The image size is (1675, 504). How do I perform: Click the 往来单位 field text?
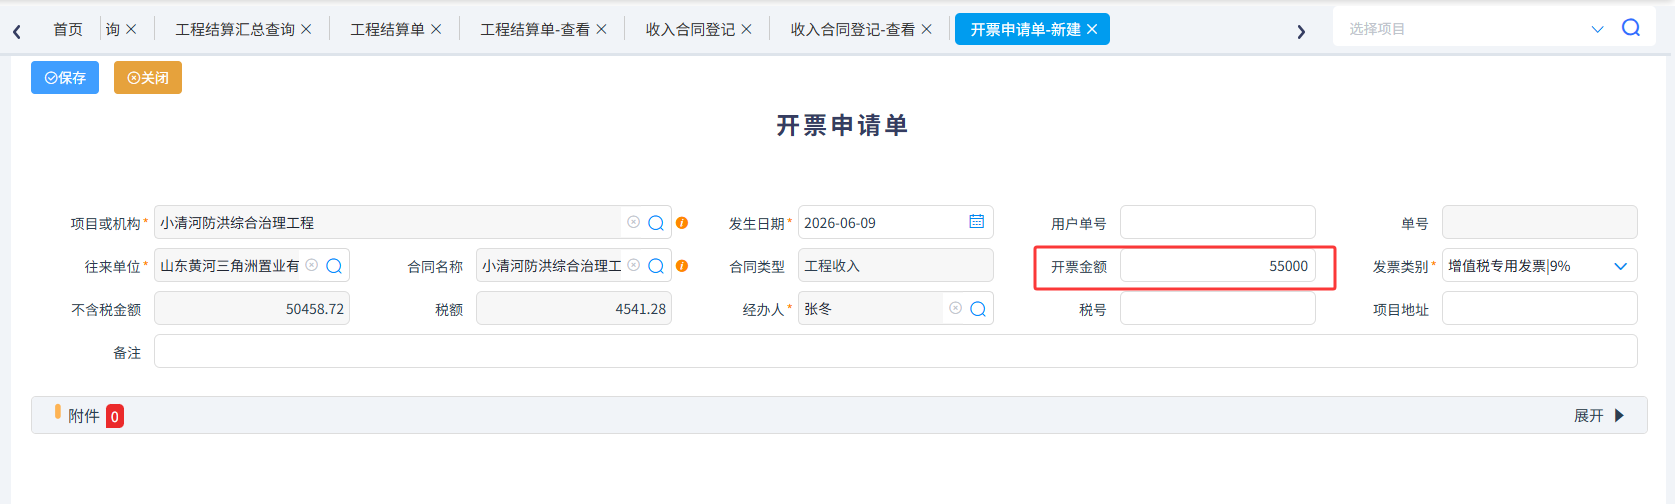pos(229,266)
